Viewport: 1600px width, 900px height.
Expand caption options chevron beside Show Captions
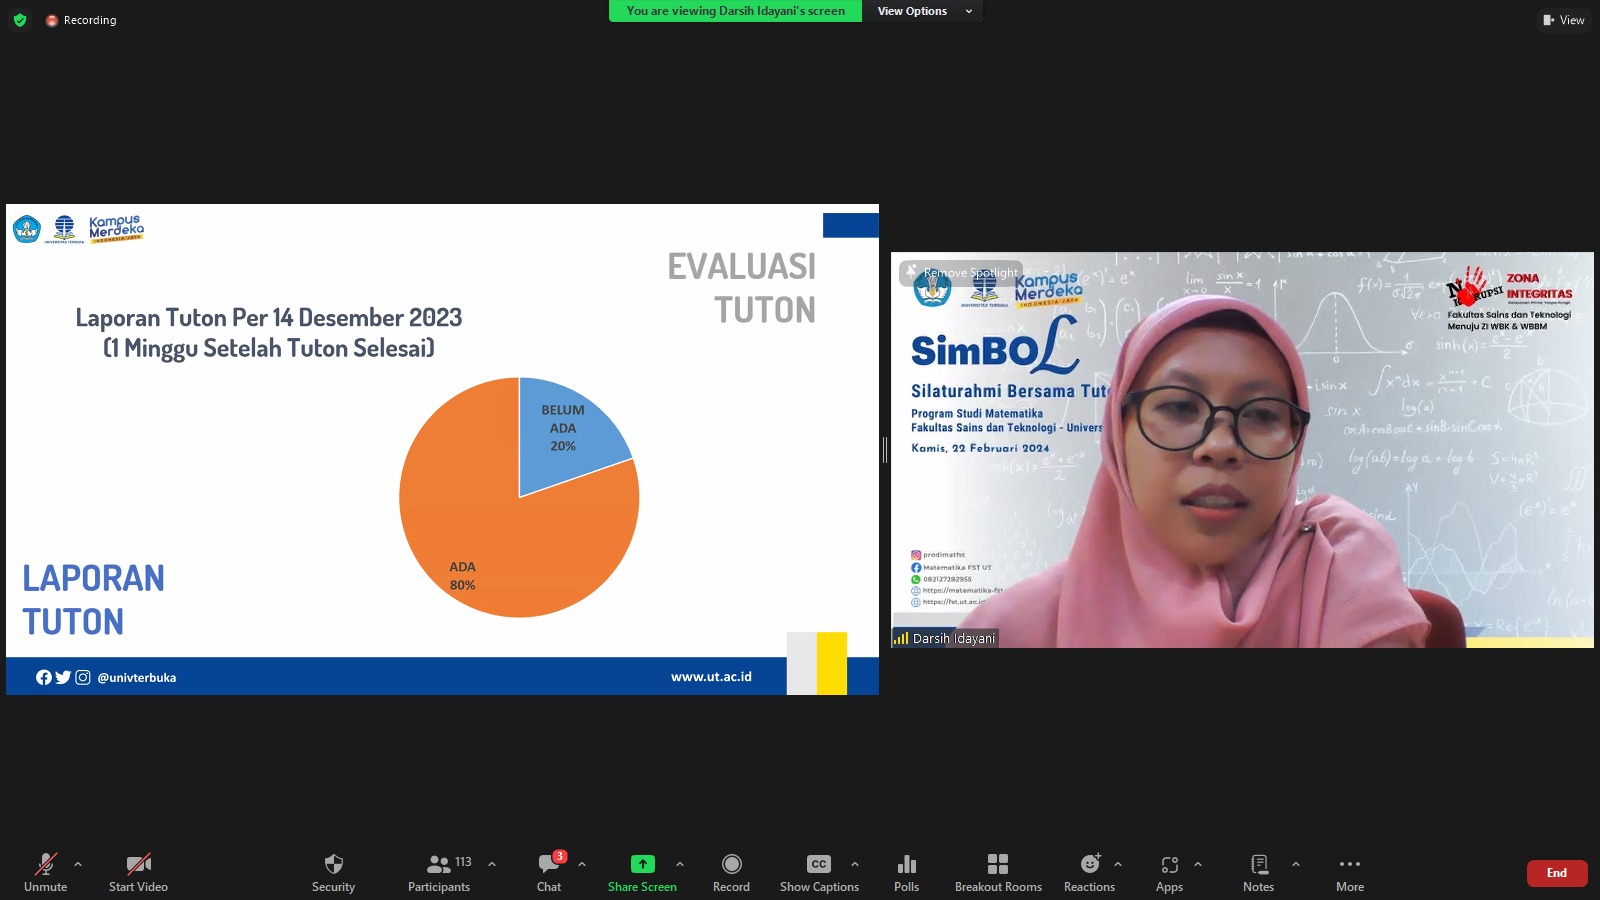pos(855,864)
